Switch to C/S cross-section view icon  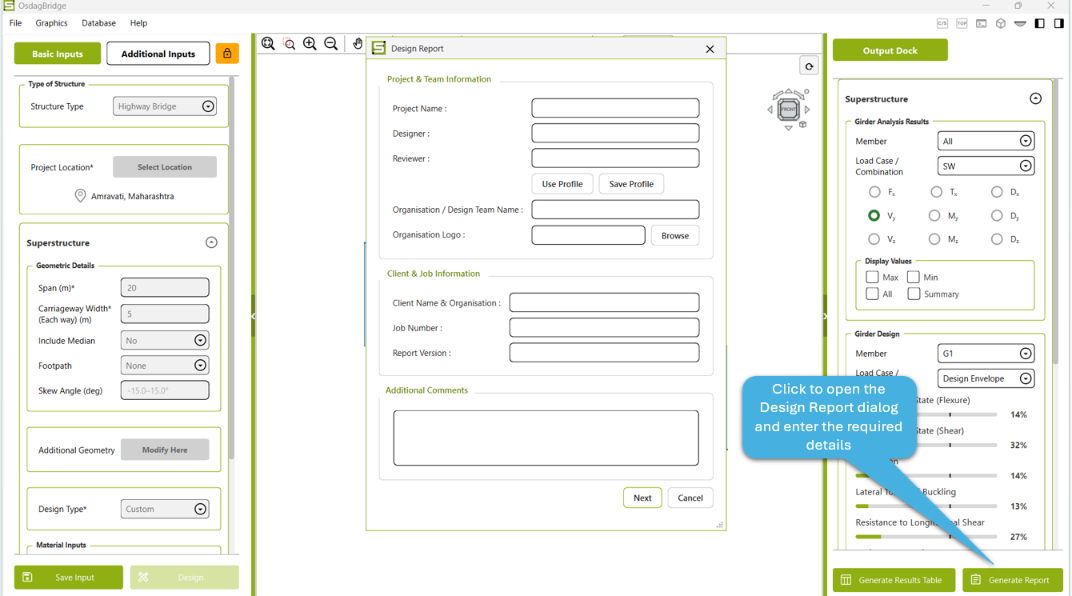pyautogui.click(x=942, y=23)
